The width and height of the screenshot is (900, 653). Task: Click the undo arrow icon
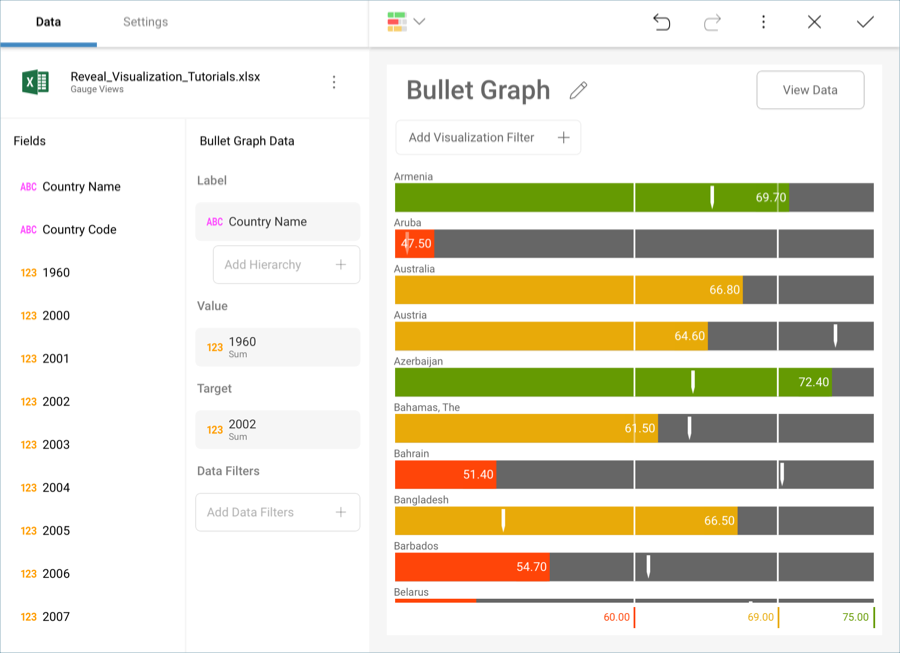tap(661, 22)
